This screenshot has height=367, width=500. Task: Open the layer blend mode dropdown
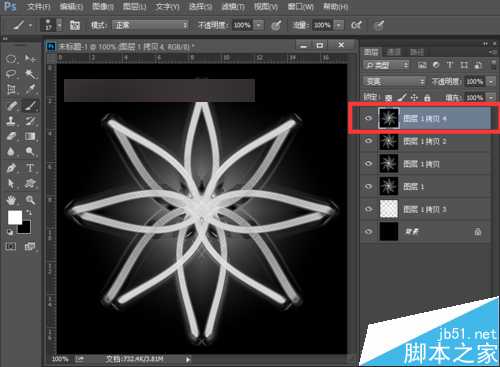(x=394, y=82)
